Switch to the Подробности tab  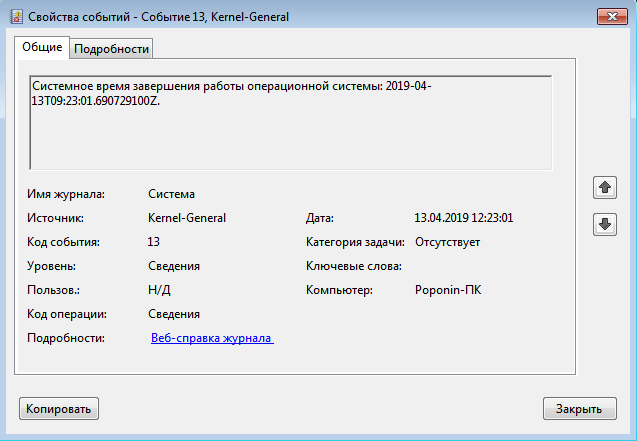111,49
